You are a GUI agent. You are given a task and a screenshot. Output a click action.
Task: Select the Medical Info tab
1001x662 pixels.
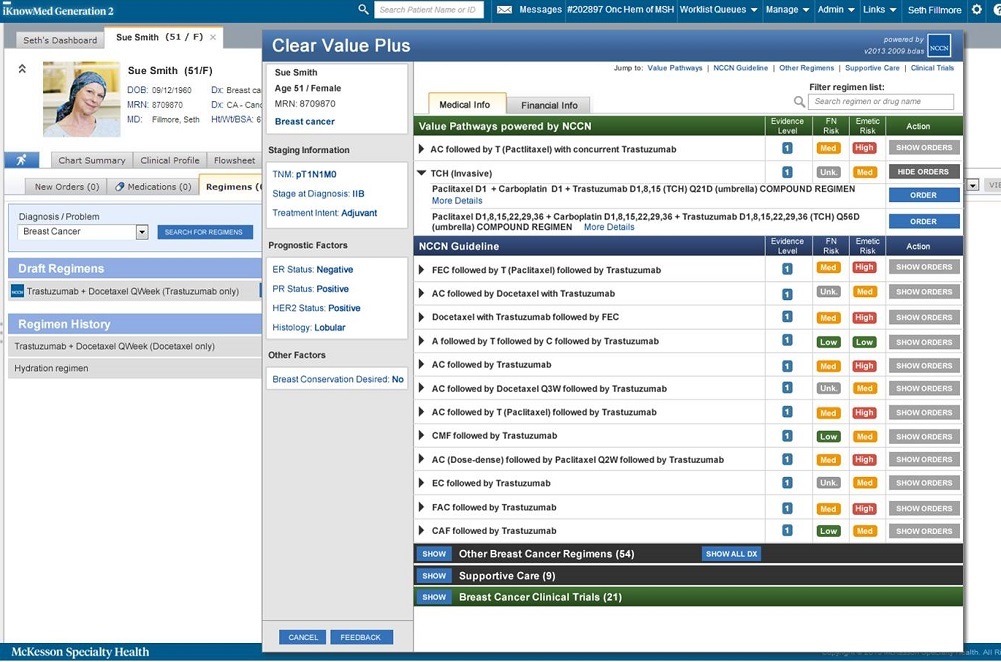coord(465,105)
